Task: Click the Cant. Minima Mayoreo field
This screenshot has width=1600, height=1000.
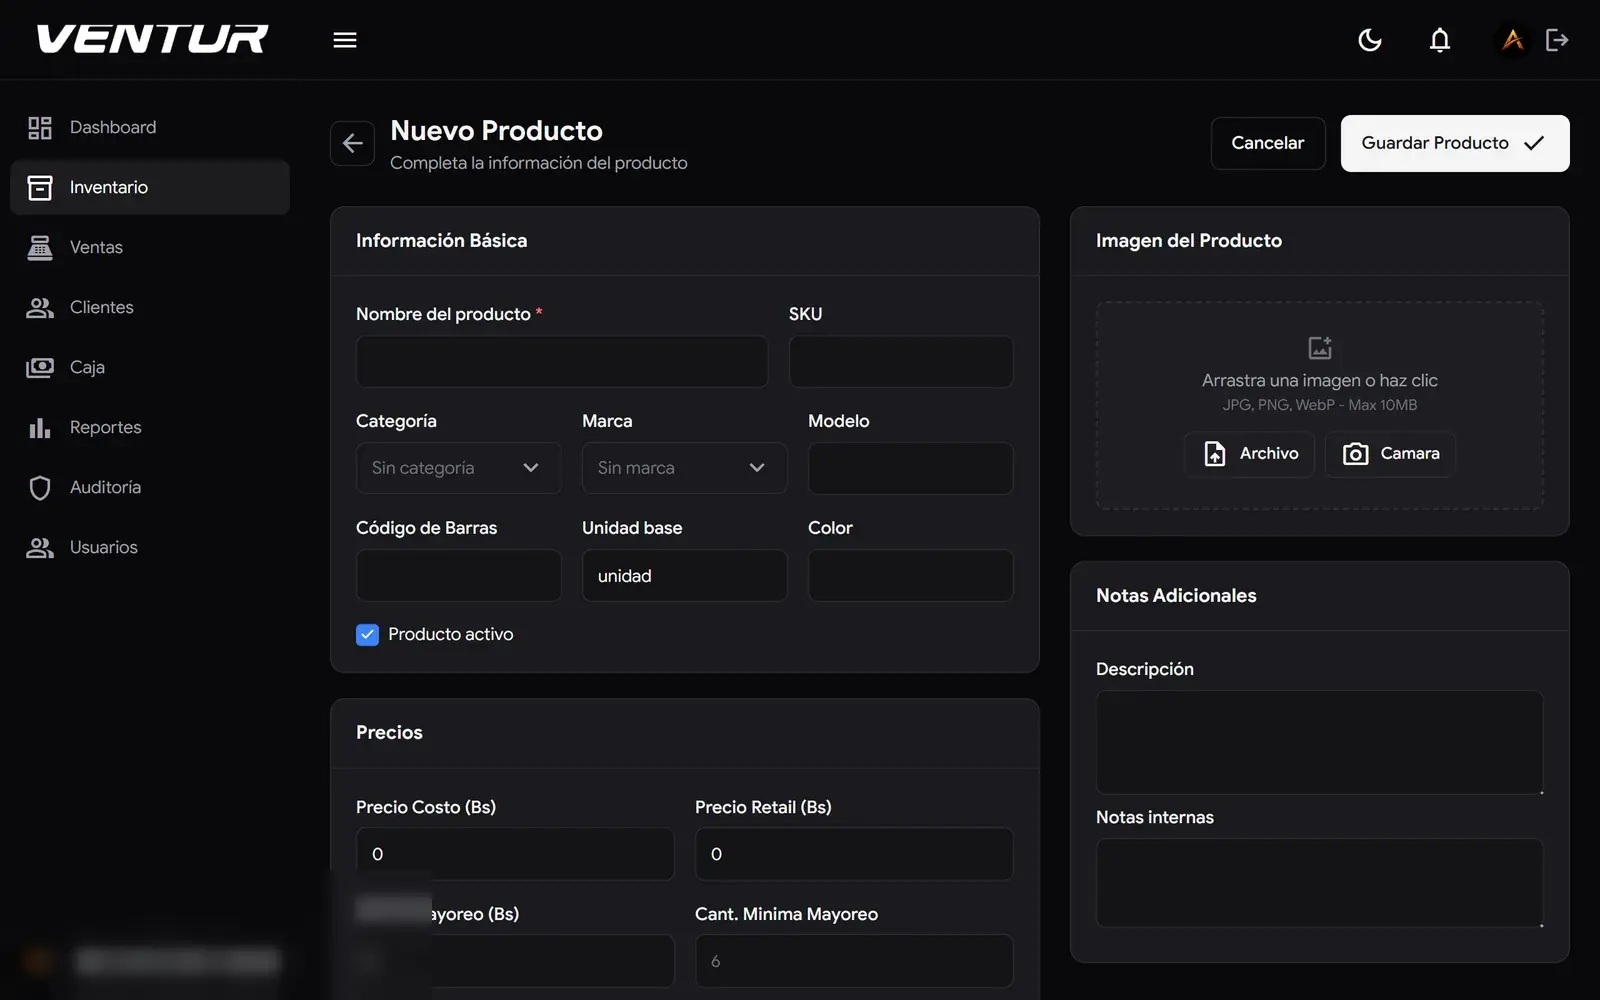Action: coord(854,961)
